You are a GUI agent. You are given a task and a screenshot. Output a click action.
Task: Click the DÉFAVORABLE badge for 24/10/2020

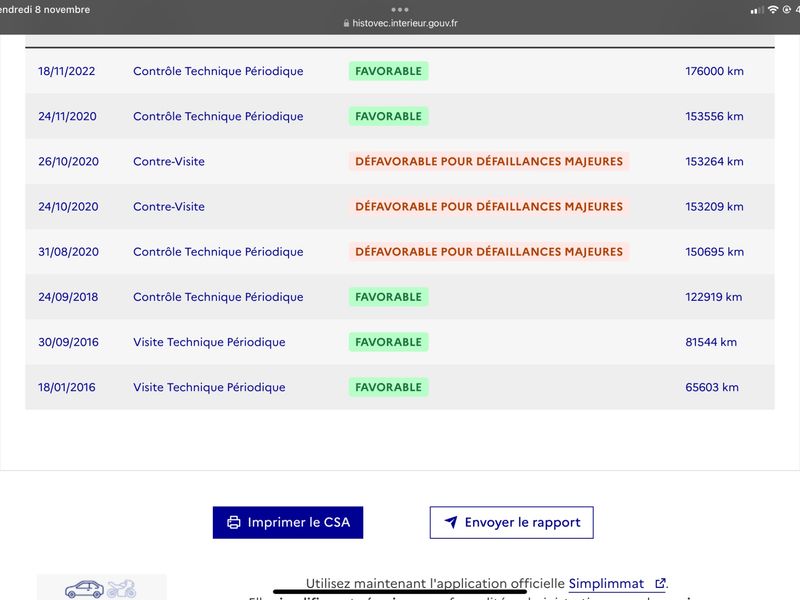[x=489, y=207]
